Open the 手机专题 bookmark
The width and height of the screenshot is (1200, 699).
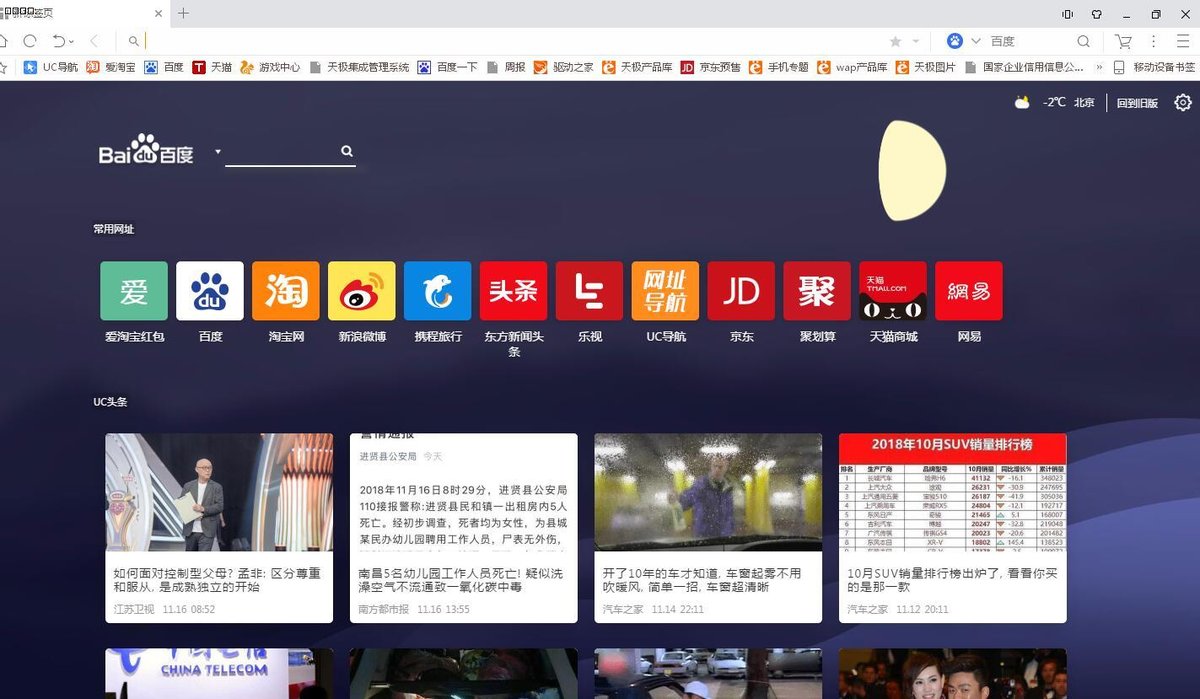click(779, 67)
